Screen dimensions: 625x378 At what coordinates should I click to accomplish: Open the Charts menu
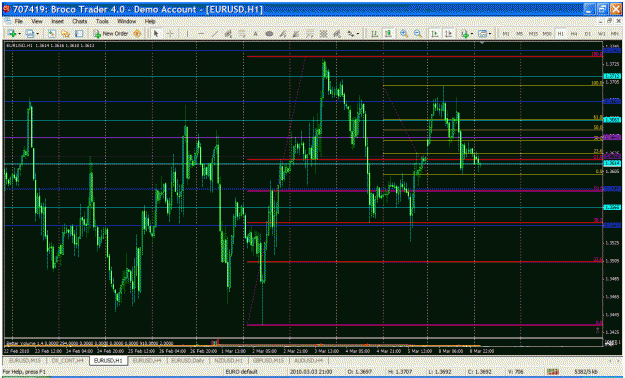[80, 21]
